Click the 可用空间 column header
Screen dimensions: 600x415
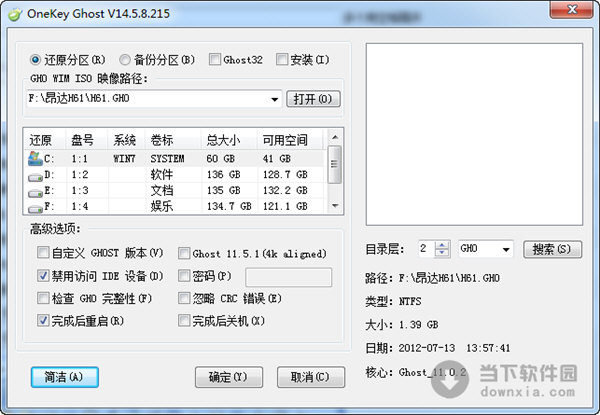[x=290, y=140]
